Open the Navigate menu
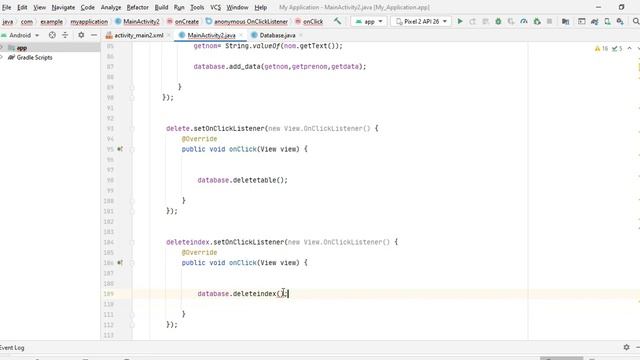Viewport: 640px width, 360px height. click(63, 7)
